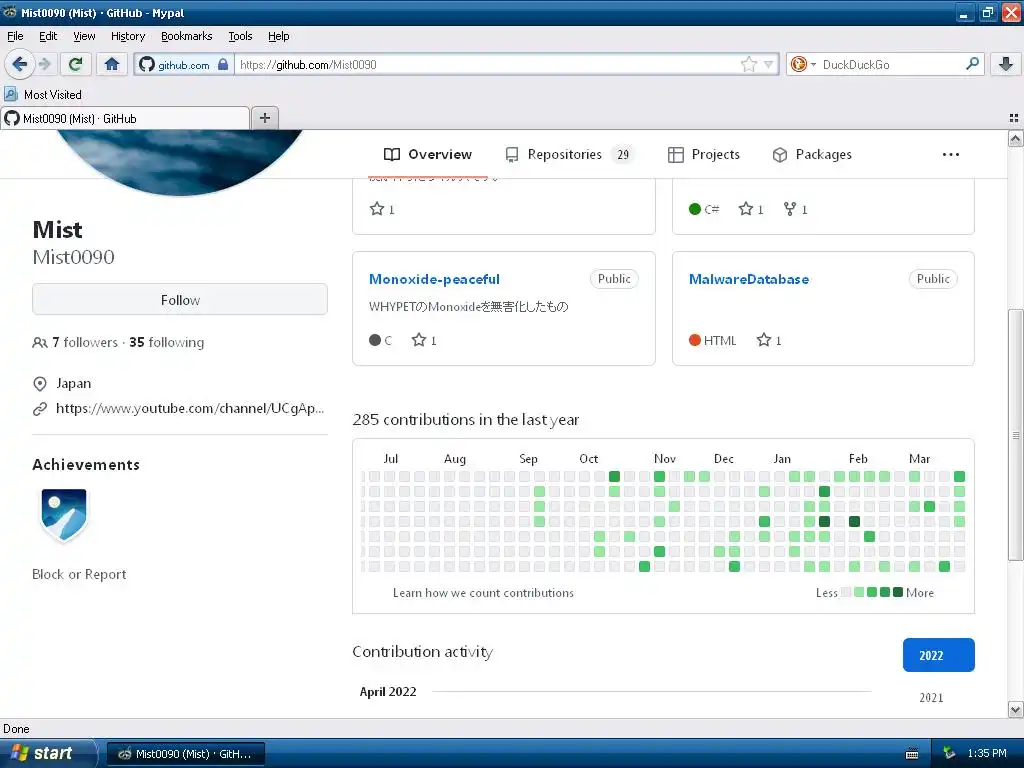Bookmark this page with the star icon
Image resolution: width=1024 pixels, height=768 pixels.
[748, 64]
